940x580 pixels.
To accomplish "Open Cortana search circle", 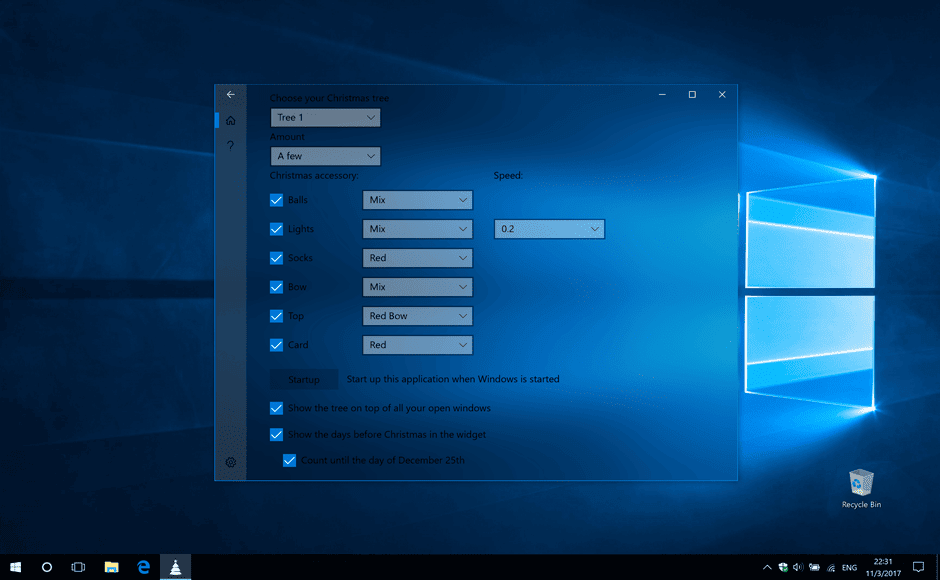I will tap(47, 567).
